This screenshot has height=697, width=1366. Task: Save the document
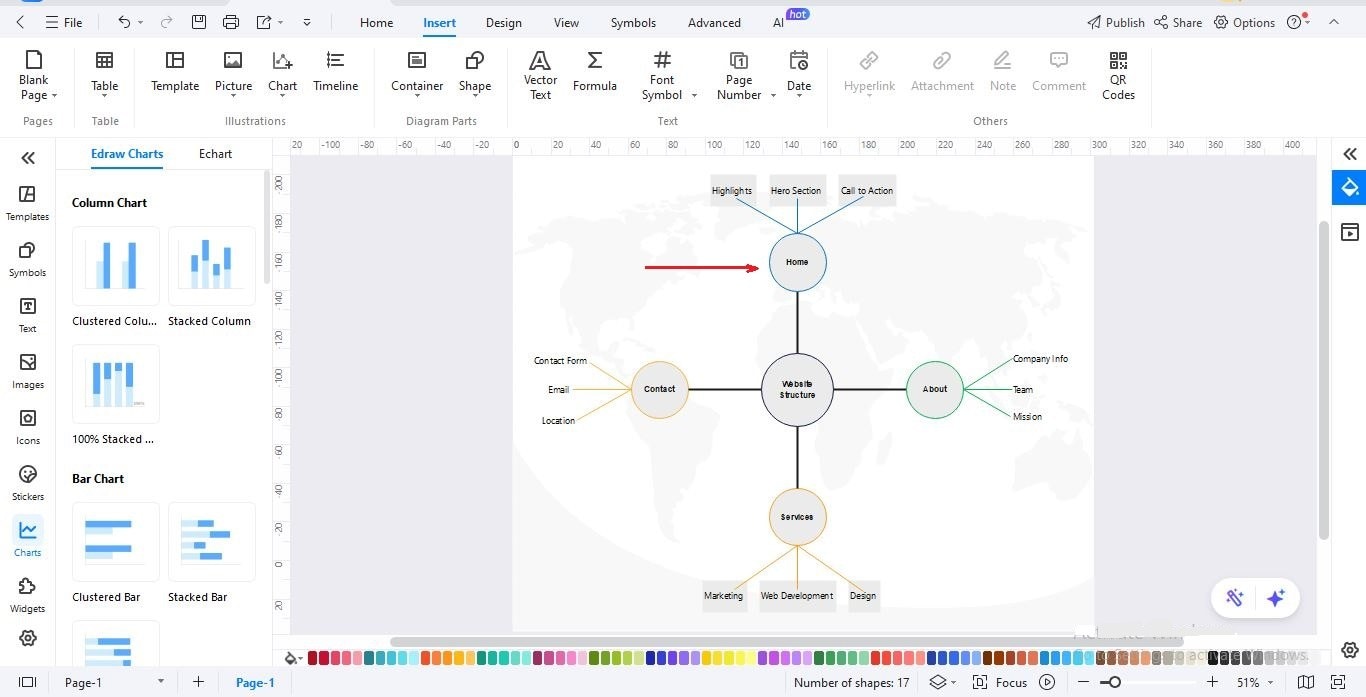(x=199, y=22)
